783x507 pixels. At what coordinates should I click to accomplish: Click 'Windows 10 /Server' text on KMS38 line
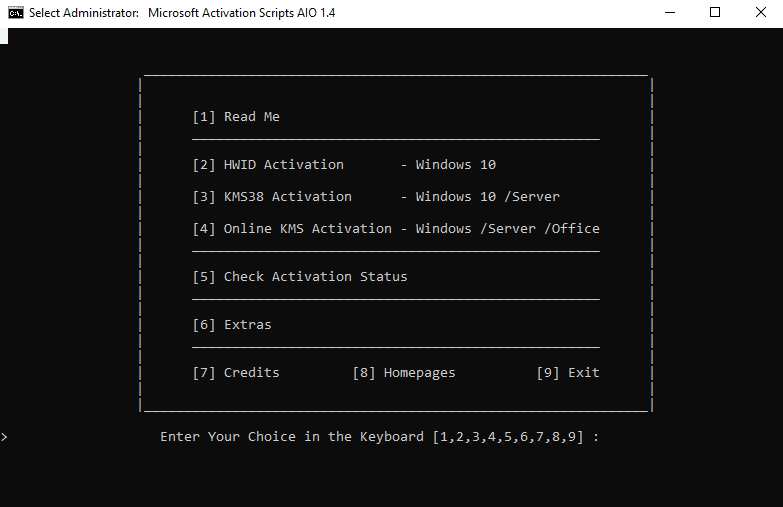tap(488, 197)
